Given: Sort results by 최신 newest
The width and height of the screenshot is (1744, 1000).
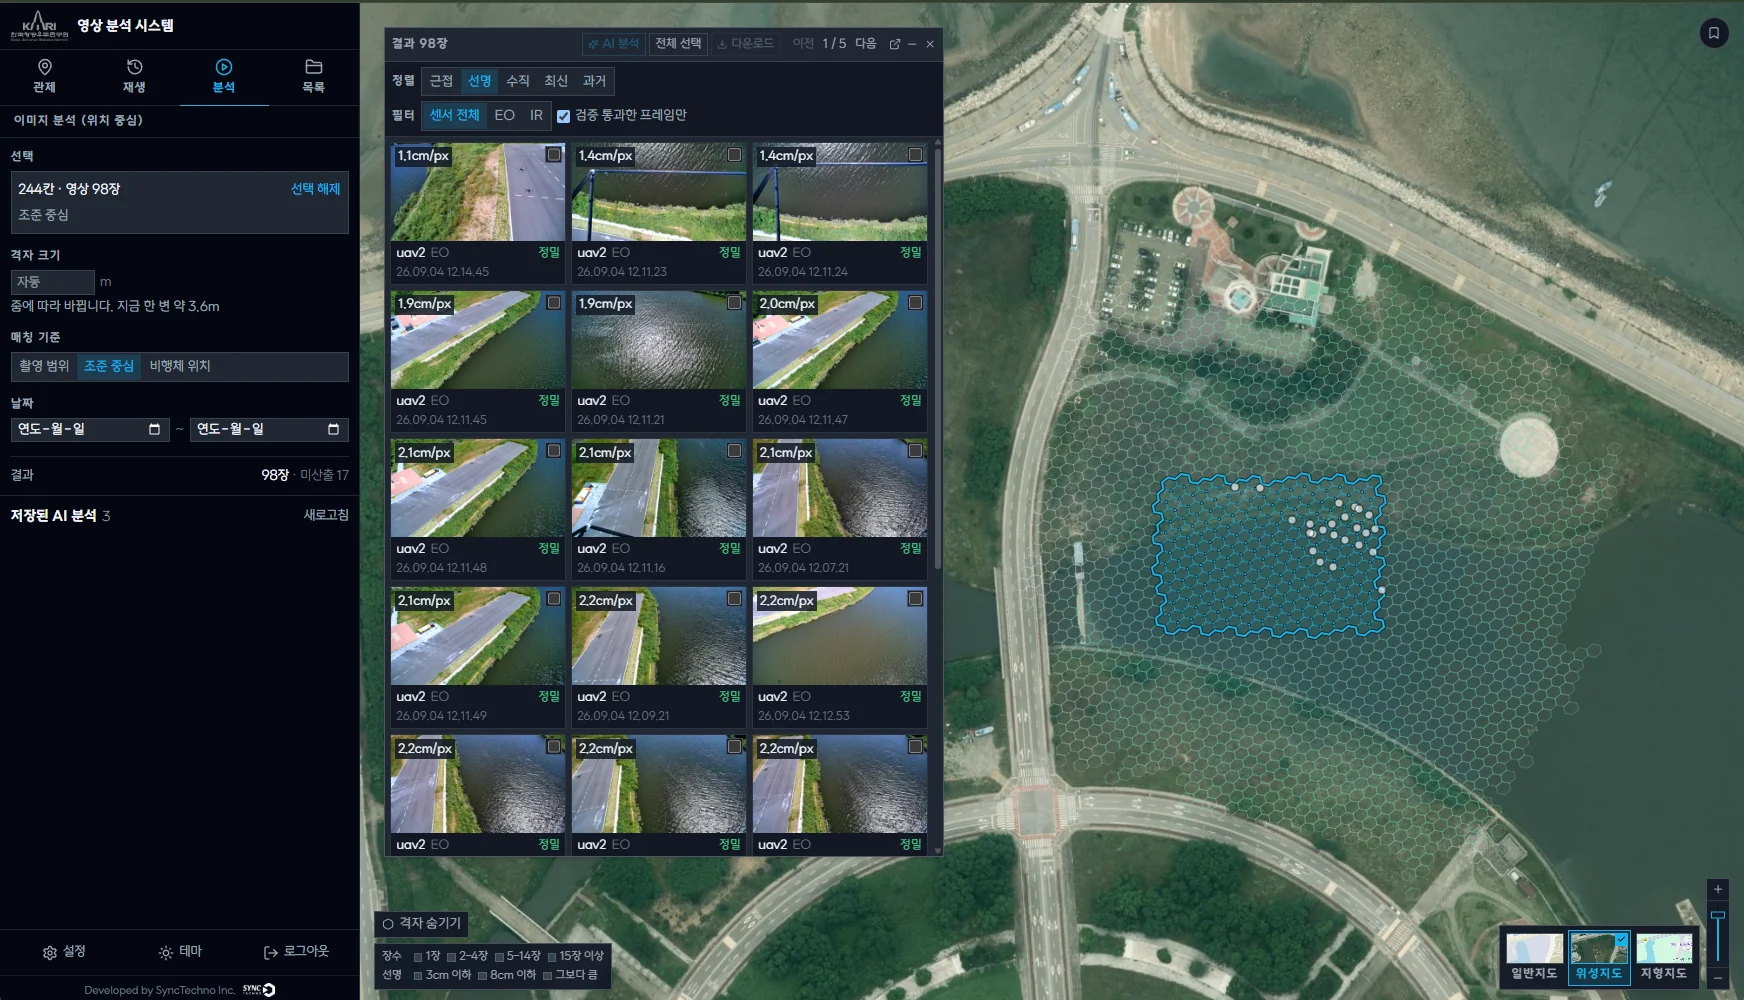Looking at the screenshot, I should [556, 81].
